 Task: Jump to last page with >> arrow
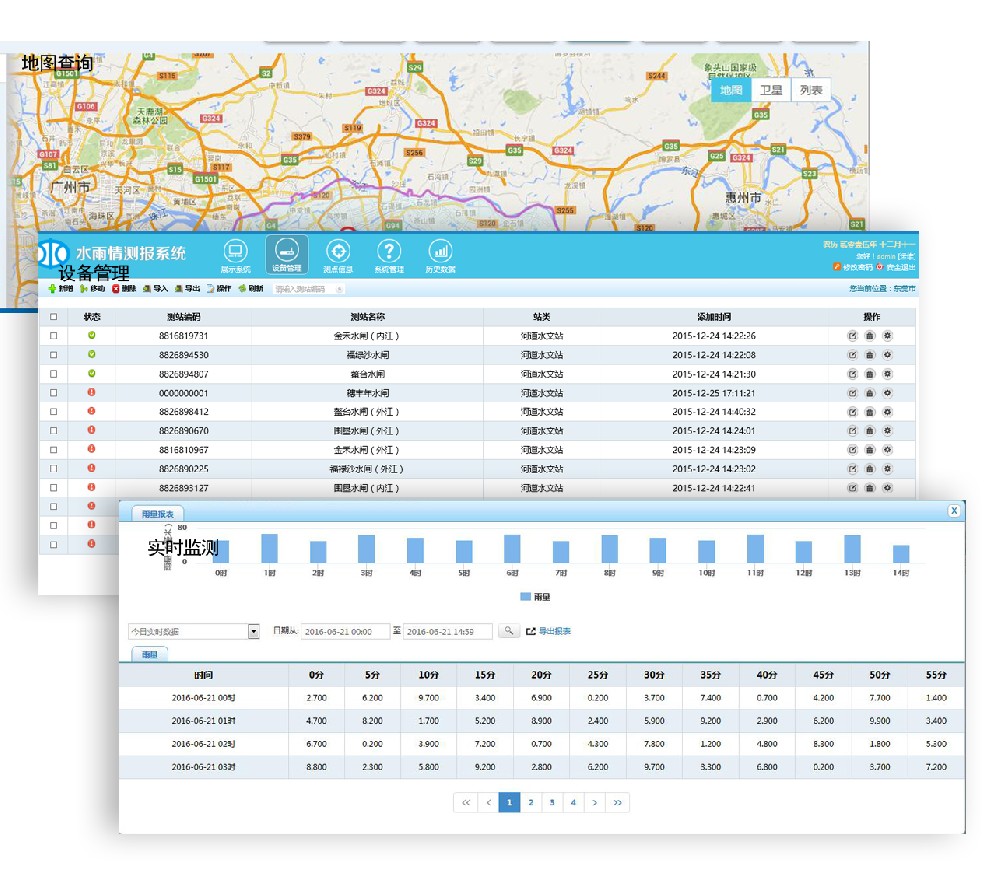tap(618, 802)
